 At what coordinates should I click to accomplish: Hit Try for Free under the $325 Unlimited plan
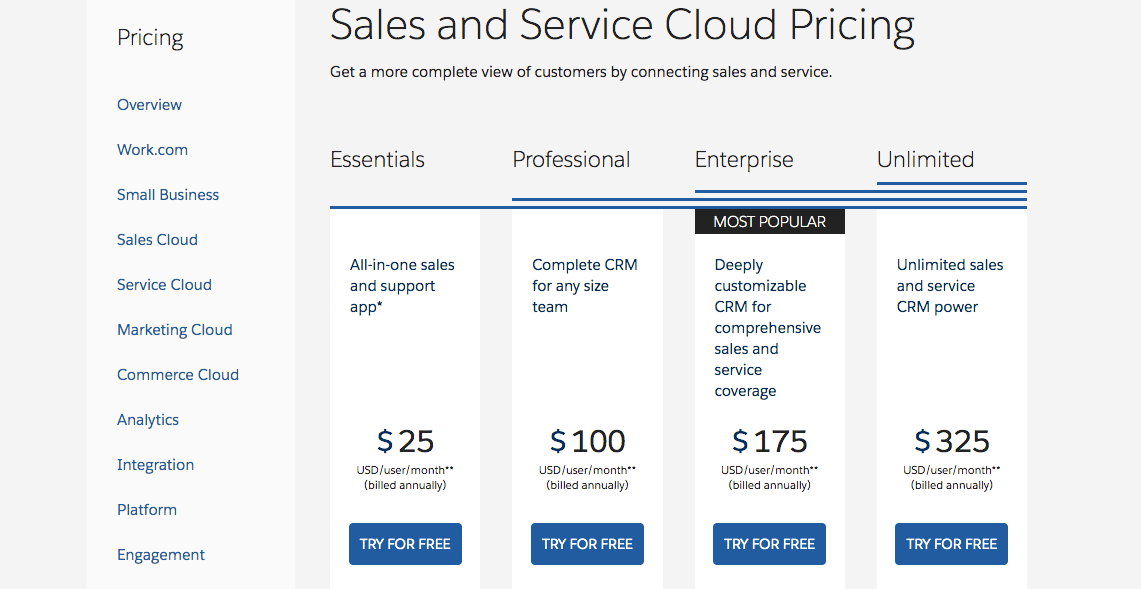pyautogui.click(x=951, y=544)
